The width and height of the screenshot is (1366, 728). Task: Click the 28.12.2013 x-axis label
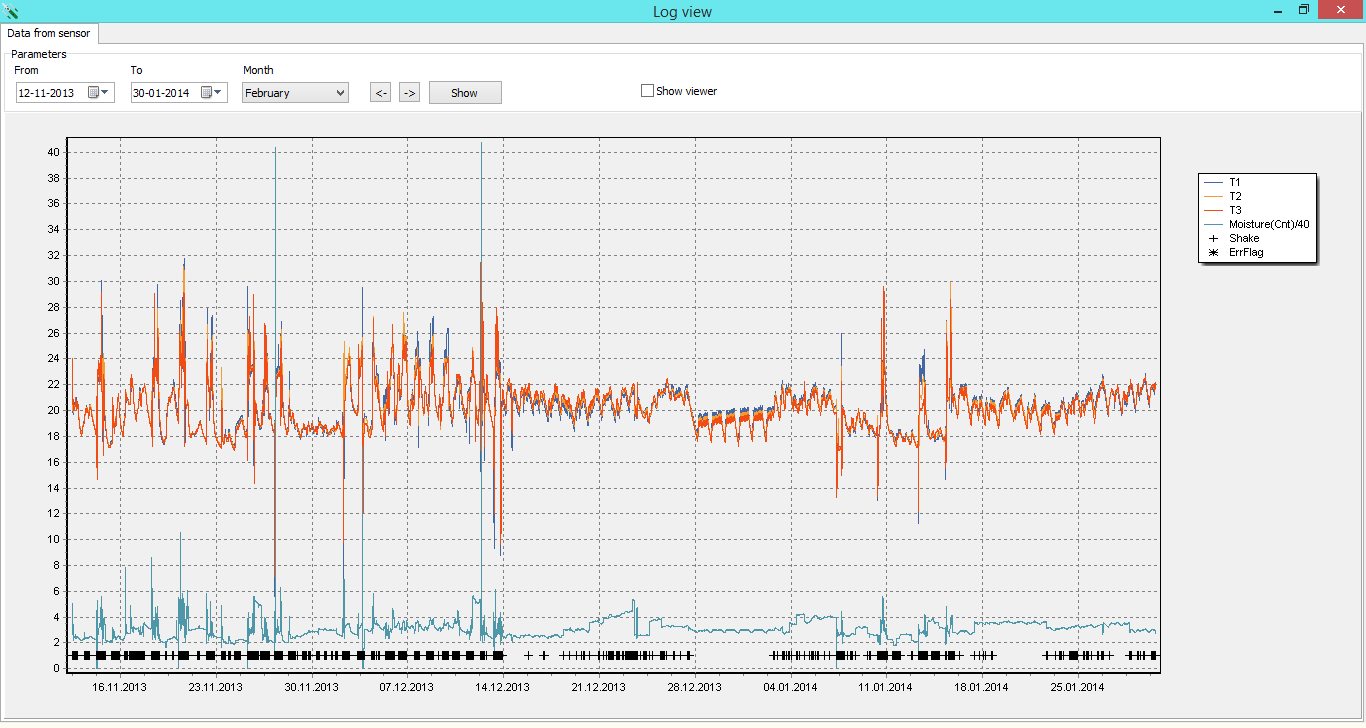(x=695, y=687)
